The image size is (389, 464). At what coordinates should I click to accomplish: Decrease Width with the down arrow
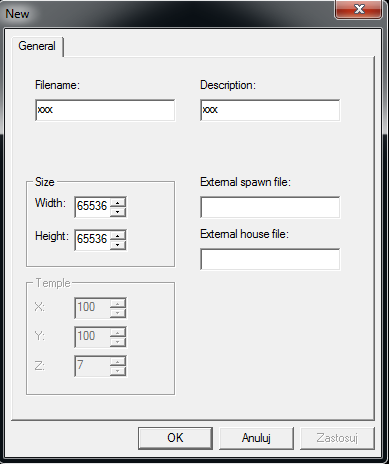tap(118, 212)
